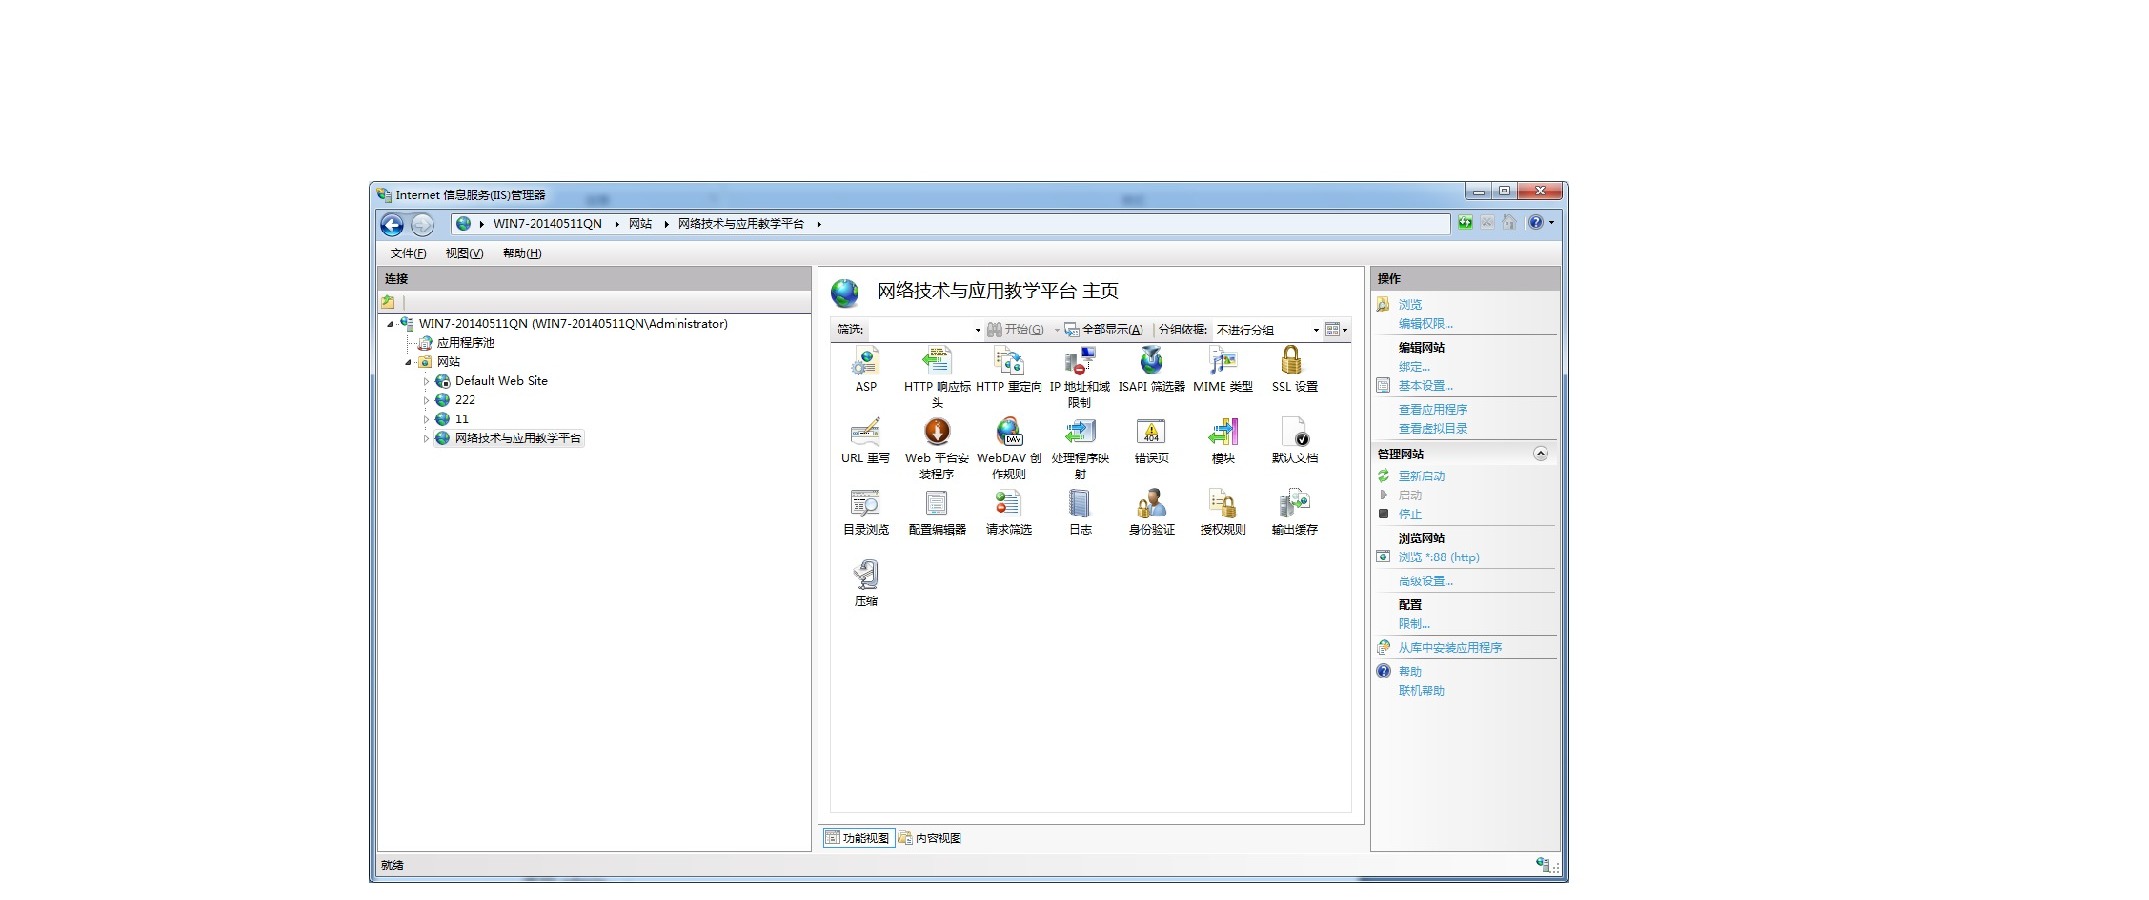The width and height of the screenshot is (2149, 900).
Task: Click WIN7-20140511QN breadcrumb in address bar
Action: tap(547, 224)
